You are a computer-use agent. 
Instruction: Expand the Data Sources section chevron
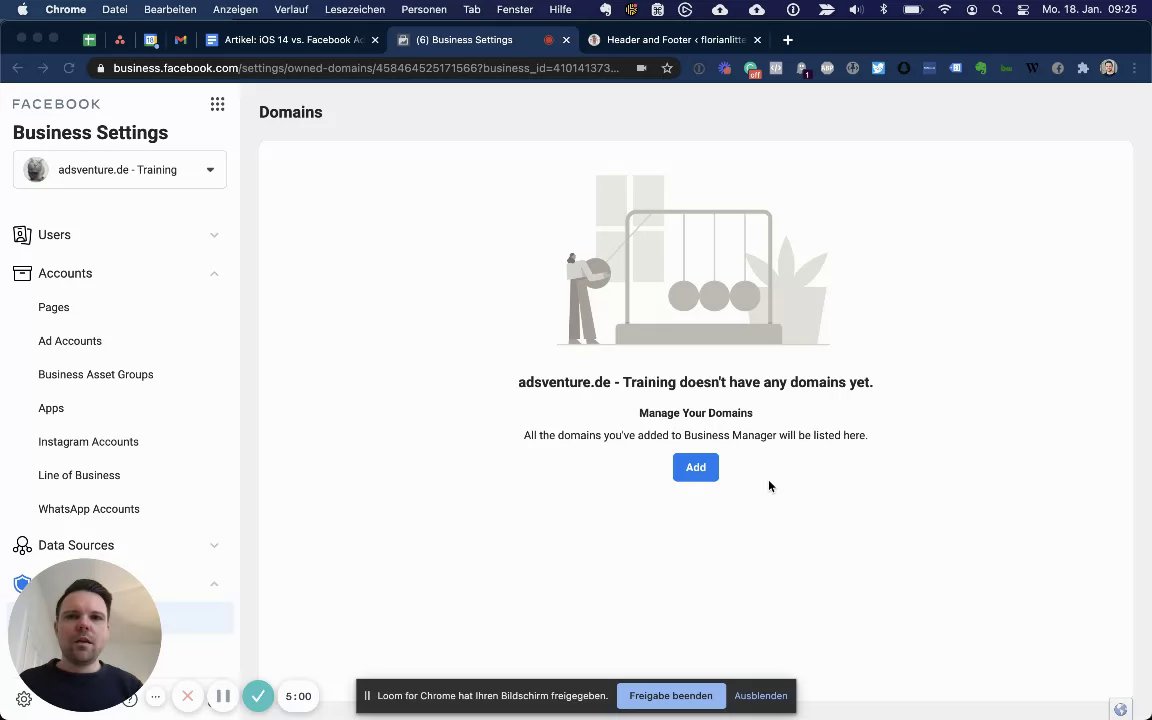click(214, 545)
